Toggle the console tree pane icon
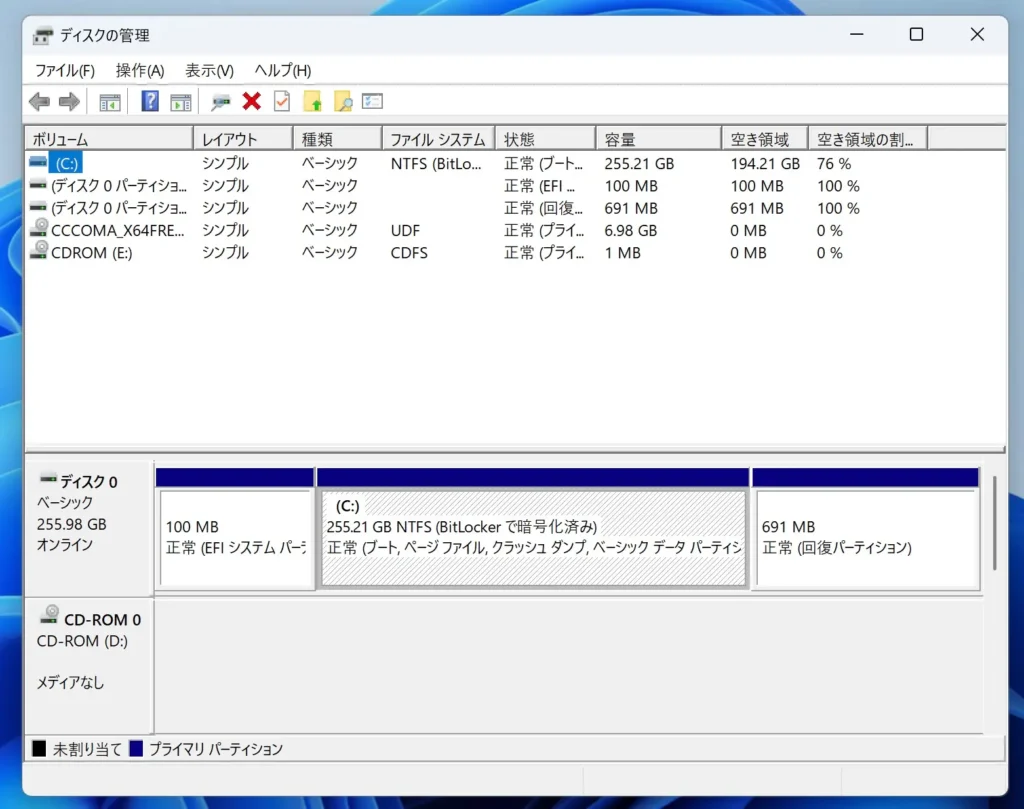 (109, 102)
